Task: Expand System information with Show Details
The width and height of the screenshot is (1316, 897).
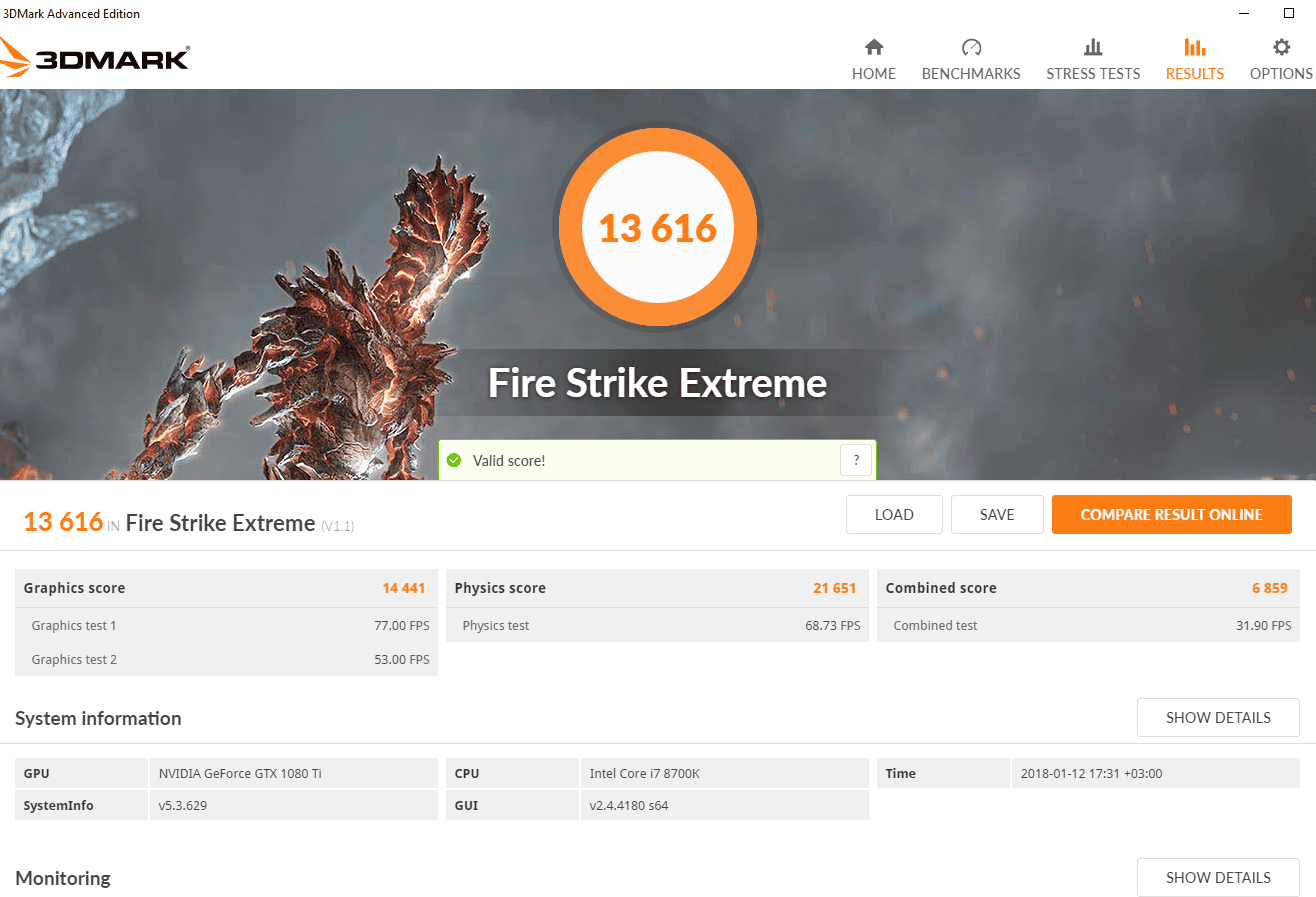Action: pyautogui.click(x=1218, y=717)
